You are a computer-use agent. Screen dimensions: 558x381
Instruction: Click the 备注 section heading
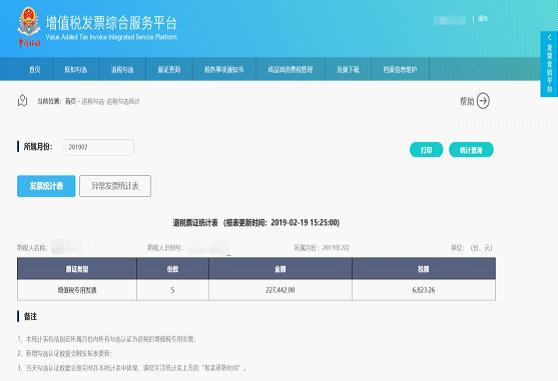coord(30,316)
